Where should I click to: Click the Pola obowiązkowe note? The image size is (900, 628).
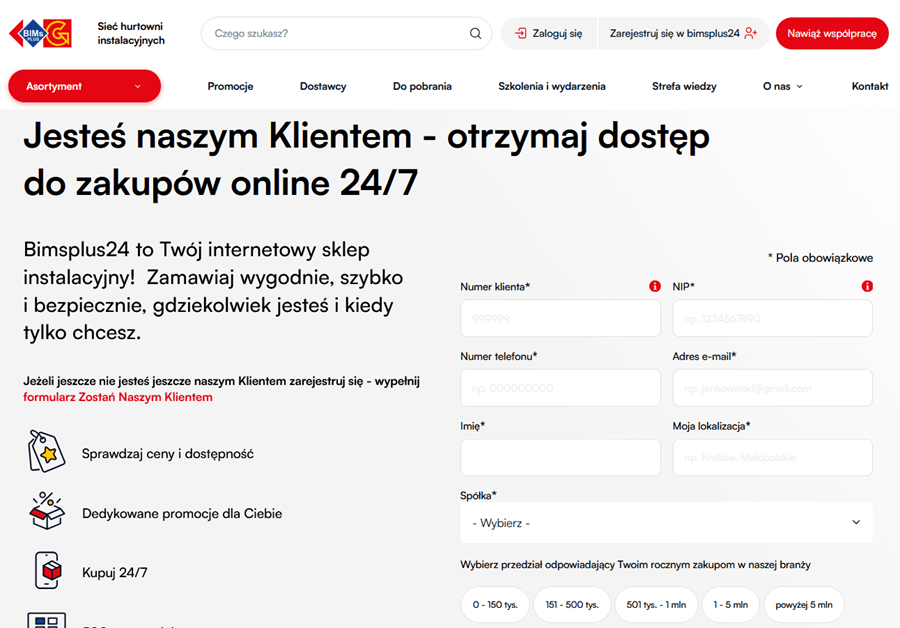(820, 258)
